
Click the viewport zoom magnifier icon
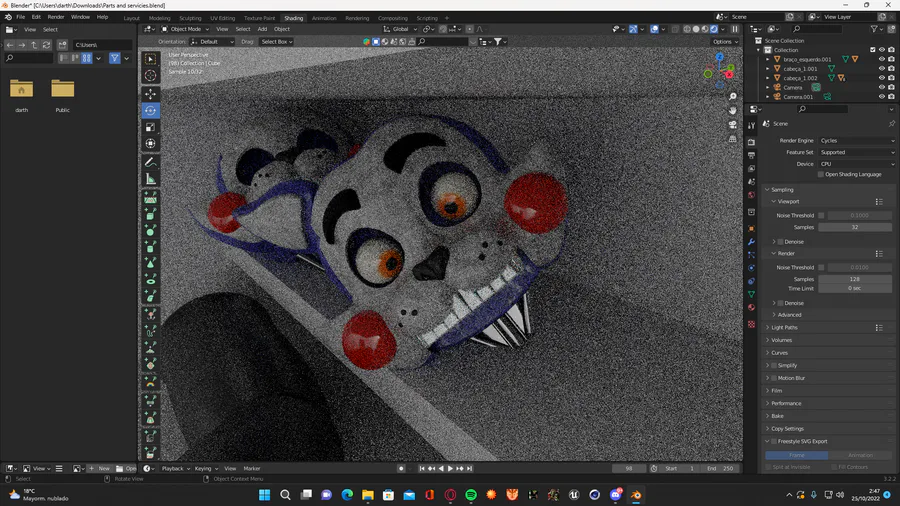pos(732,96)
